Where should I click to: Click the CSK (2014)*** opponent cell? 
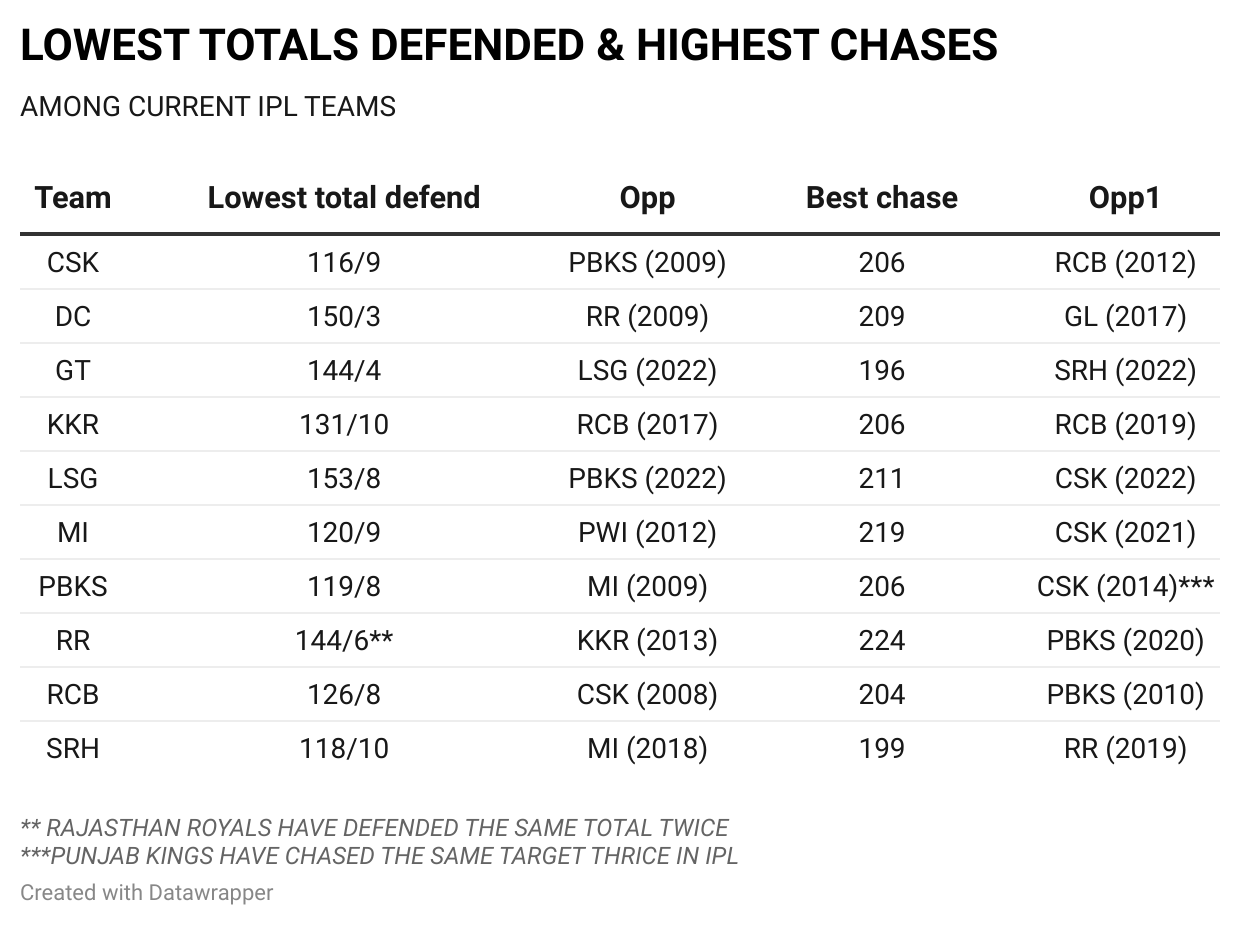click(x=1125, y=587)
